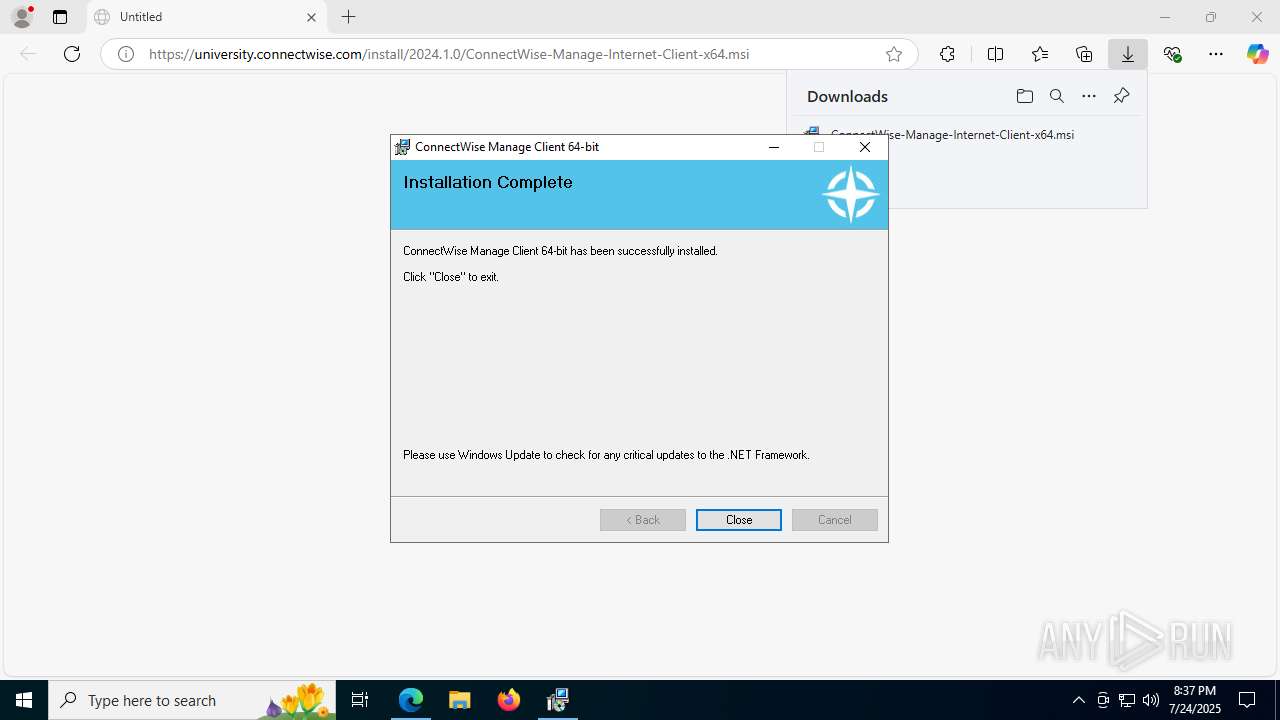Screen dimensions: 1280x720
Task: Click the successfully installed message text
Action: (x=560, y=251)
